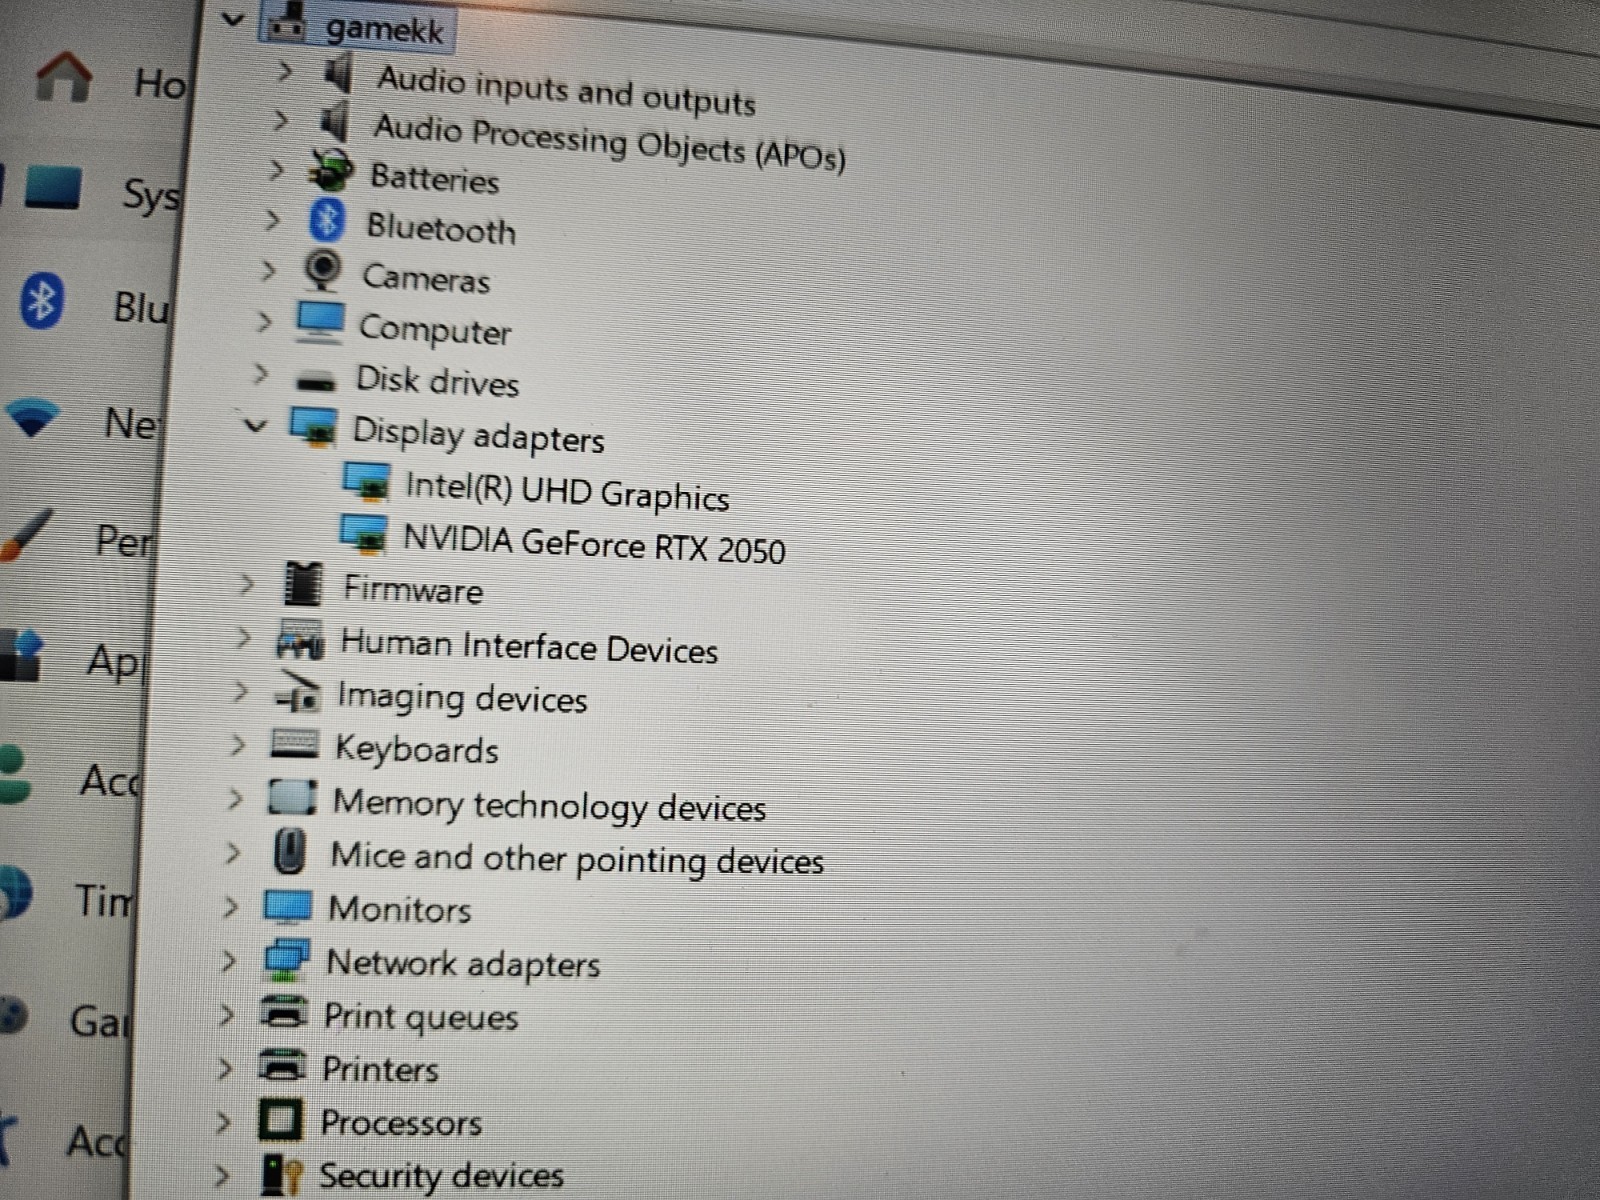Expand the Computer category chevron

(x=264, y=321)
